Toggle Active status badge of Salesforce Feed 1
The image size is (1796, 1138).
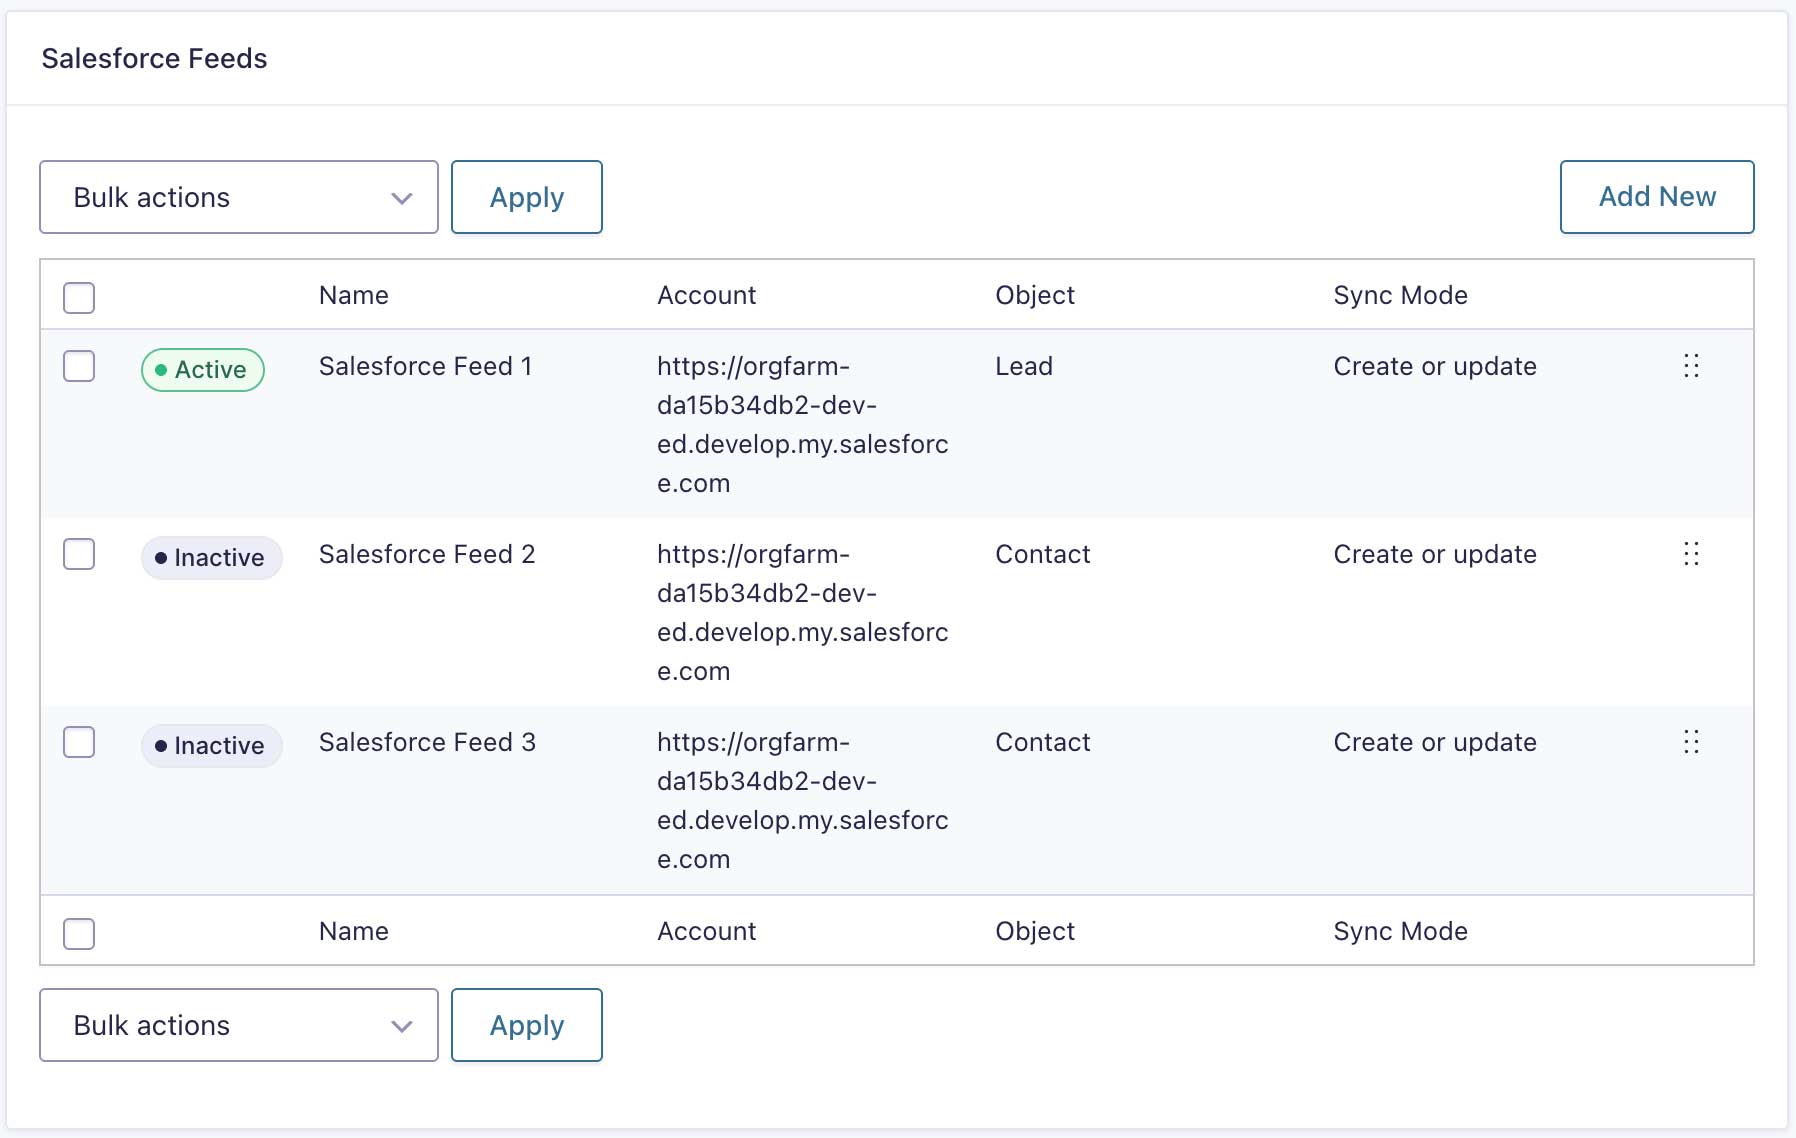pyautogui.click(x=203, y=370)
